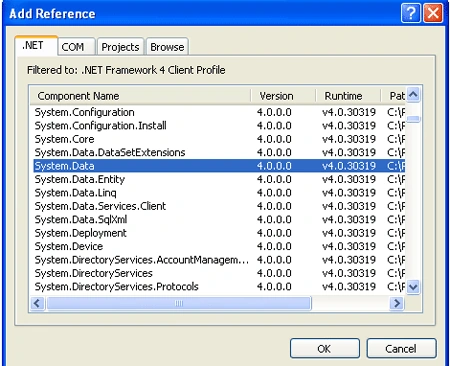Click the horizontal scrollbar left arrow
450x366 pixels.
pos(37,303)
